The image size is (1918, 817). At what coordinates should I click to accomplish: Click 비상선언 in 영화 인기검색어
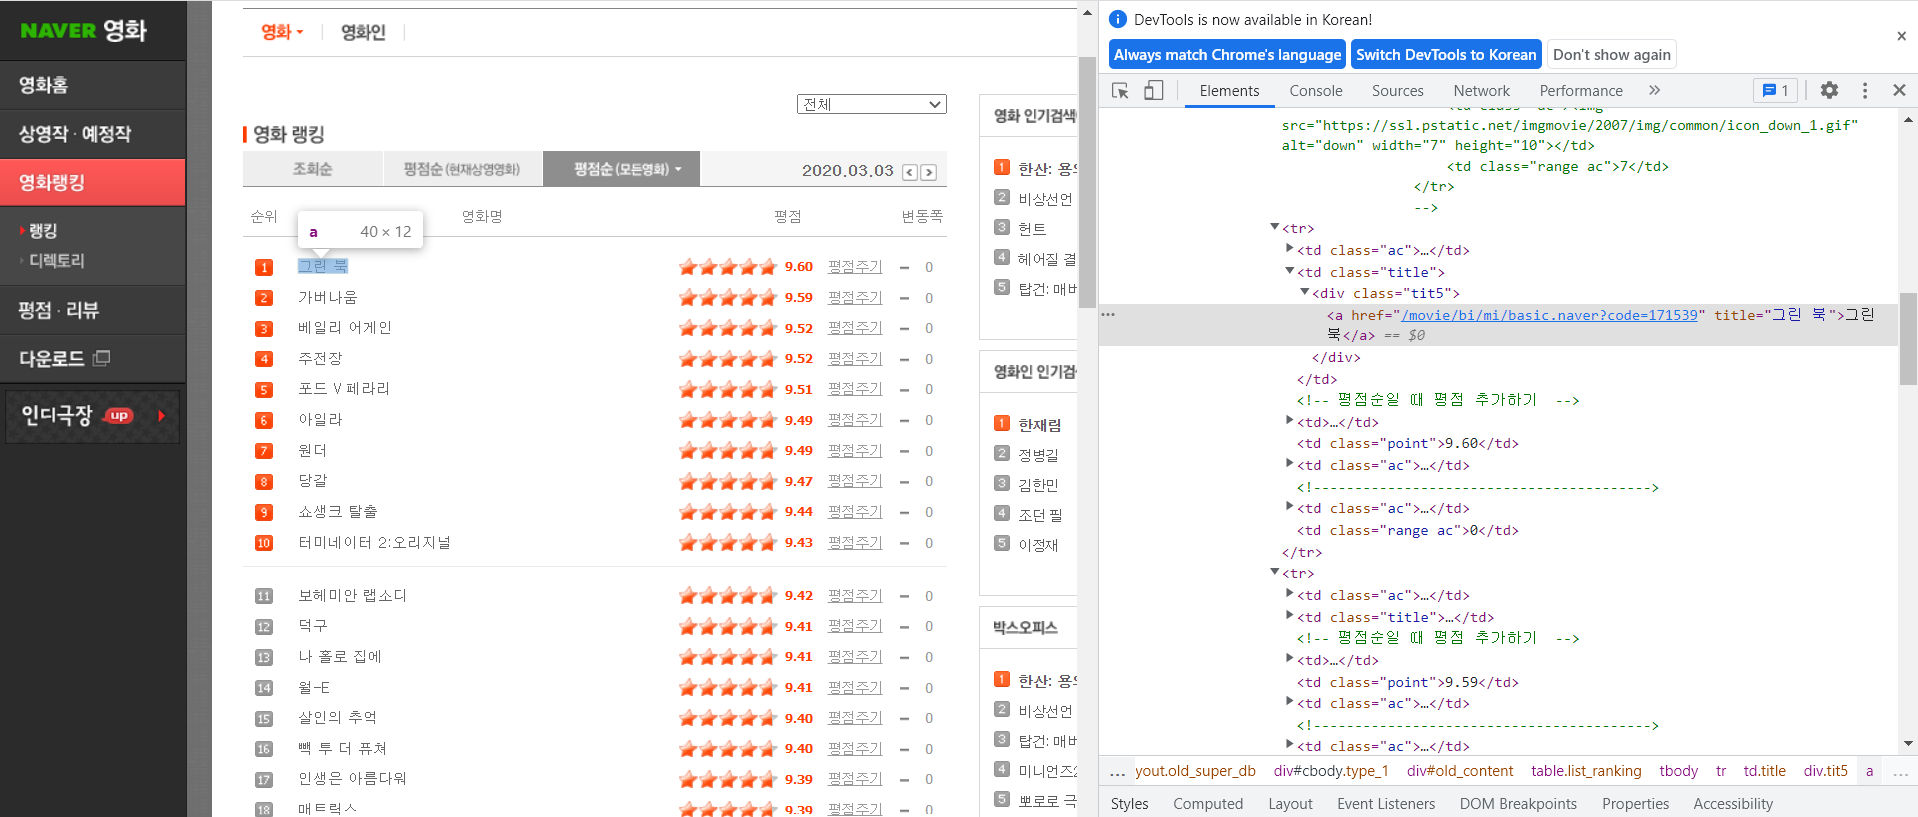click(1045, 199)
